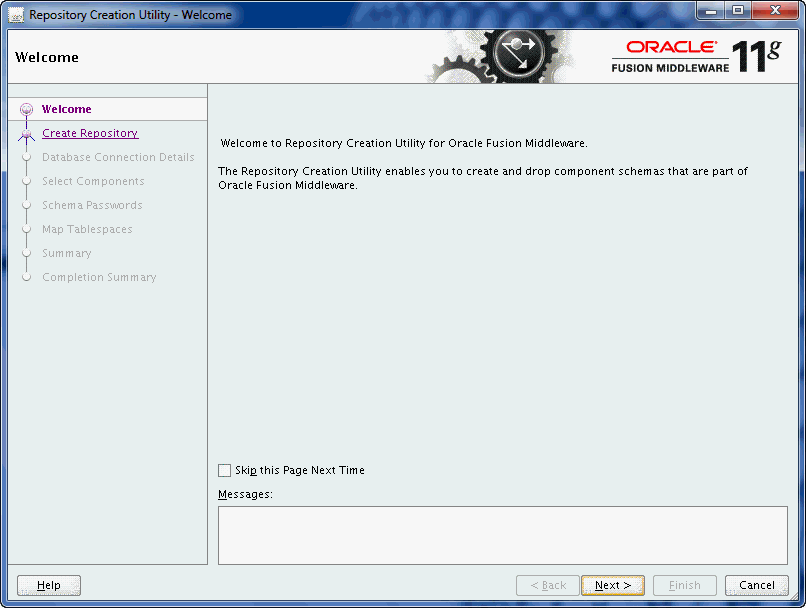
Task: Open Help for this wizard
Action: point(49,585)
